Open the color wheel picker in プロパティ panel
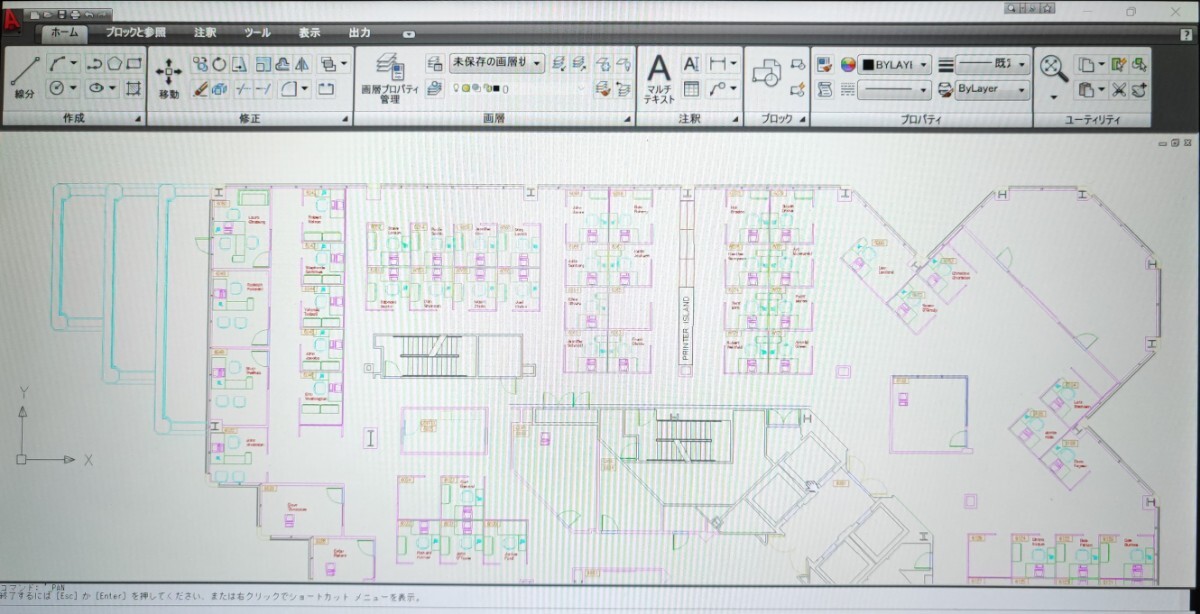This screenshot has height=614, width=1200. click(x=848, y=66)
